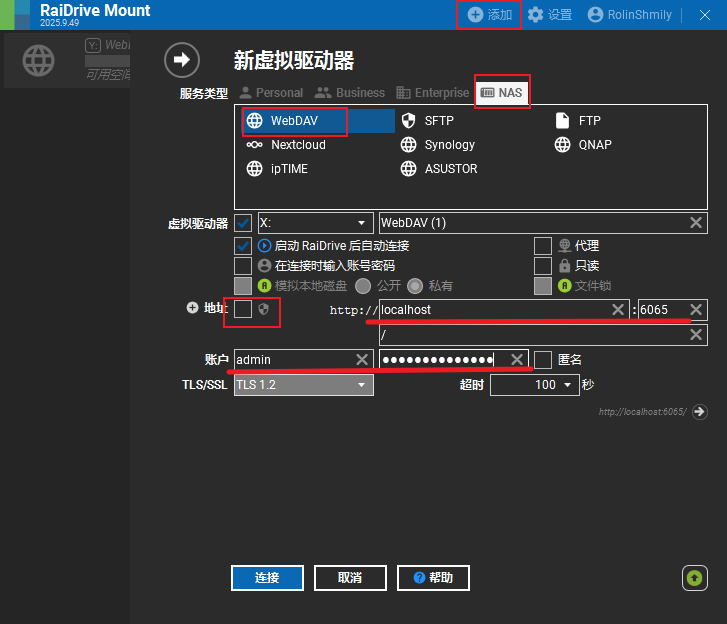
Task: Pick ASUSTOR service
Action: [x=439, y=169]
